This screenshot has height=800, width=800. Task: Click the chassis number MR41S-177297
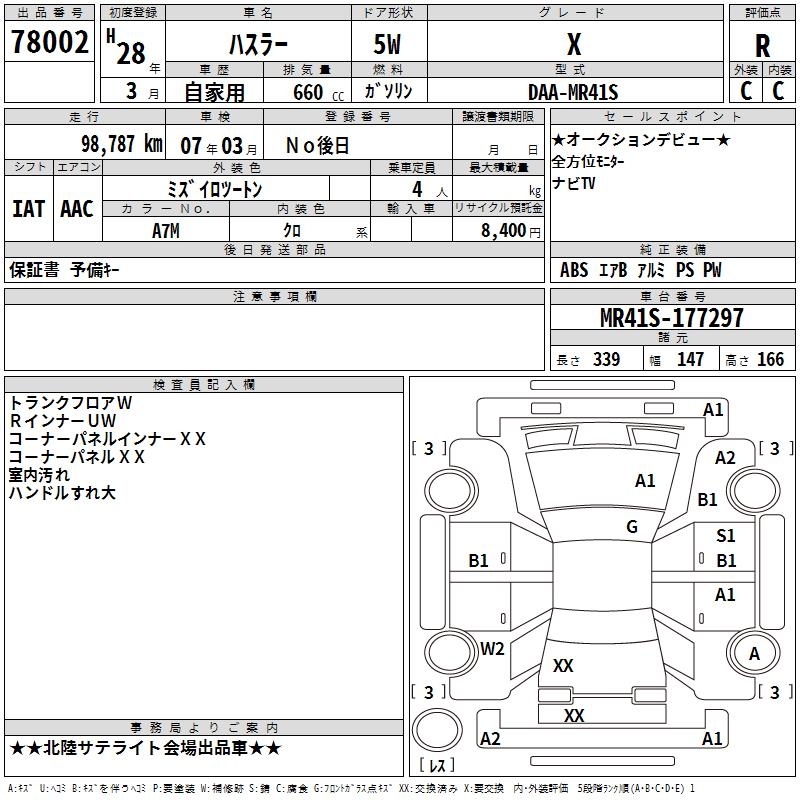click(671, 318)
